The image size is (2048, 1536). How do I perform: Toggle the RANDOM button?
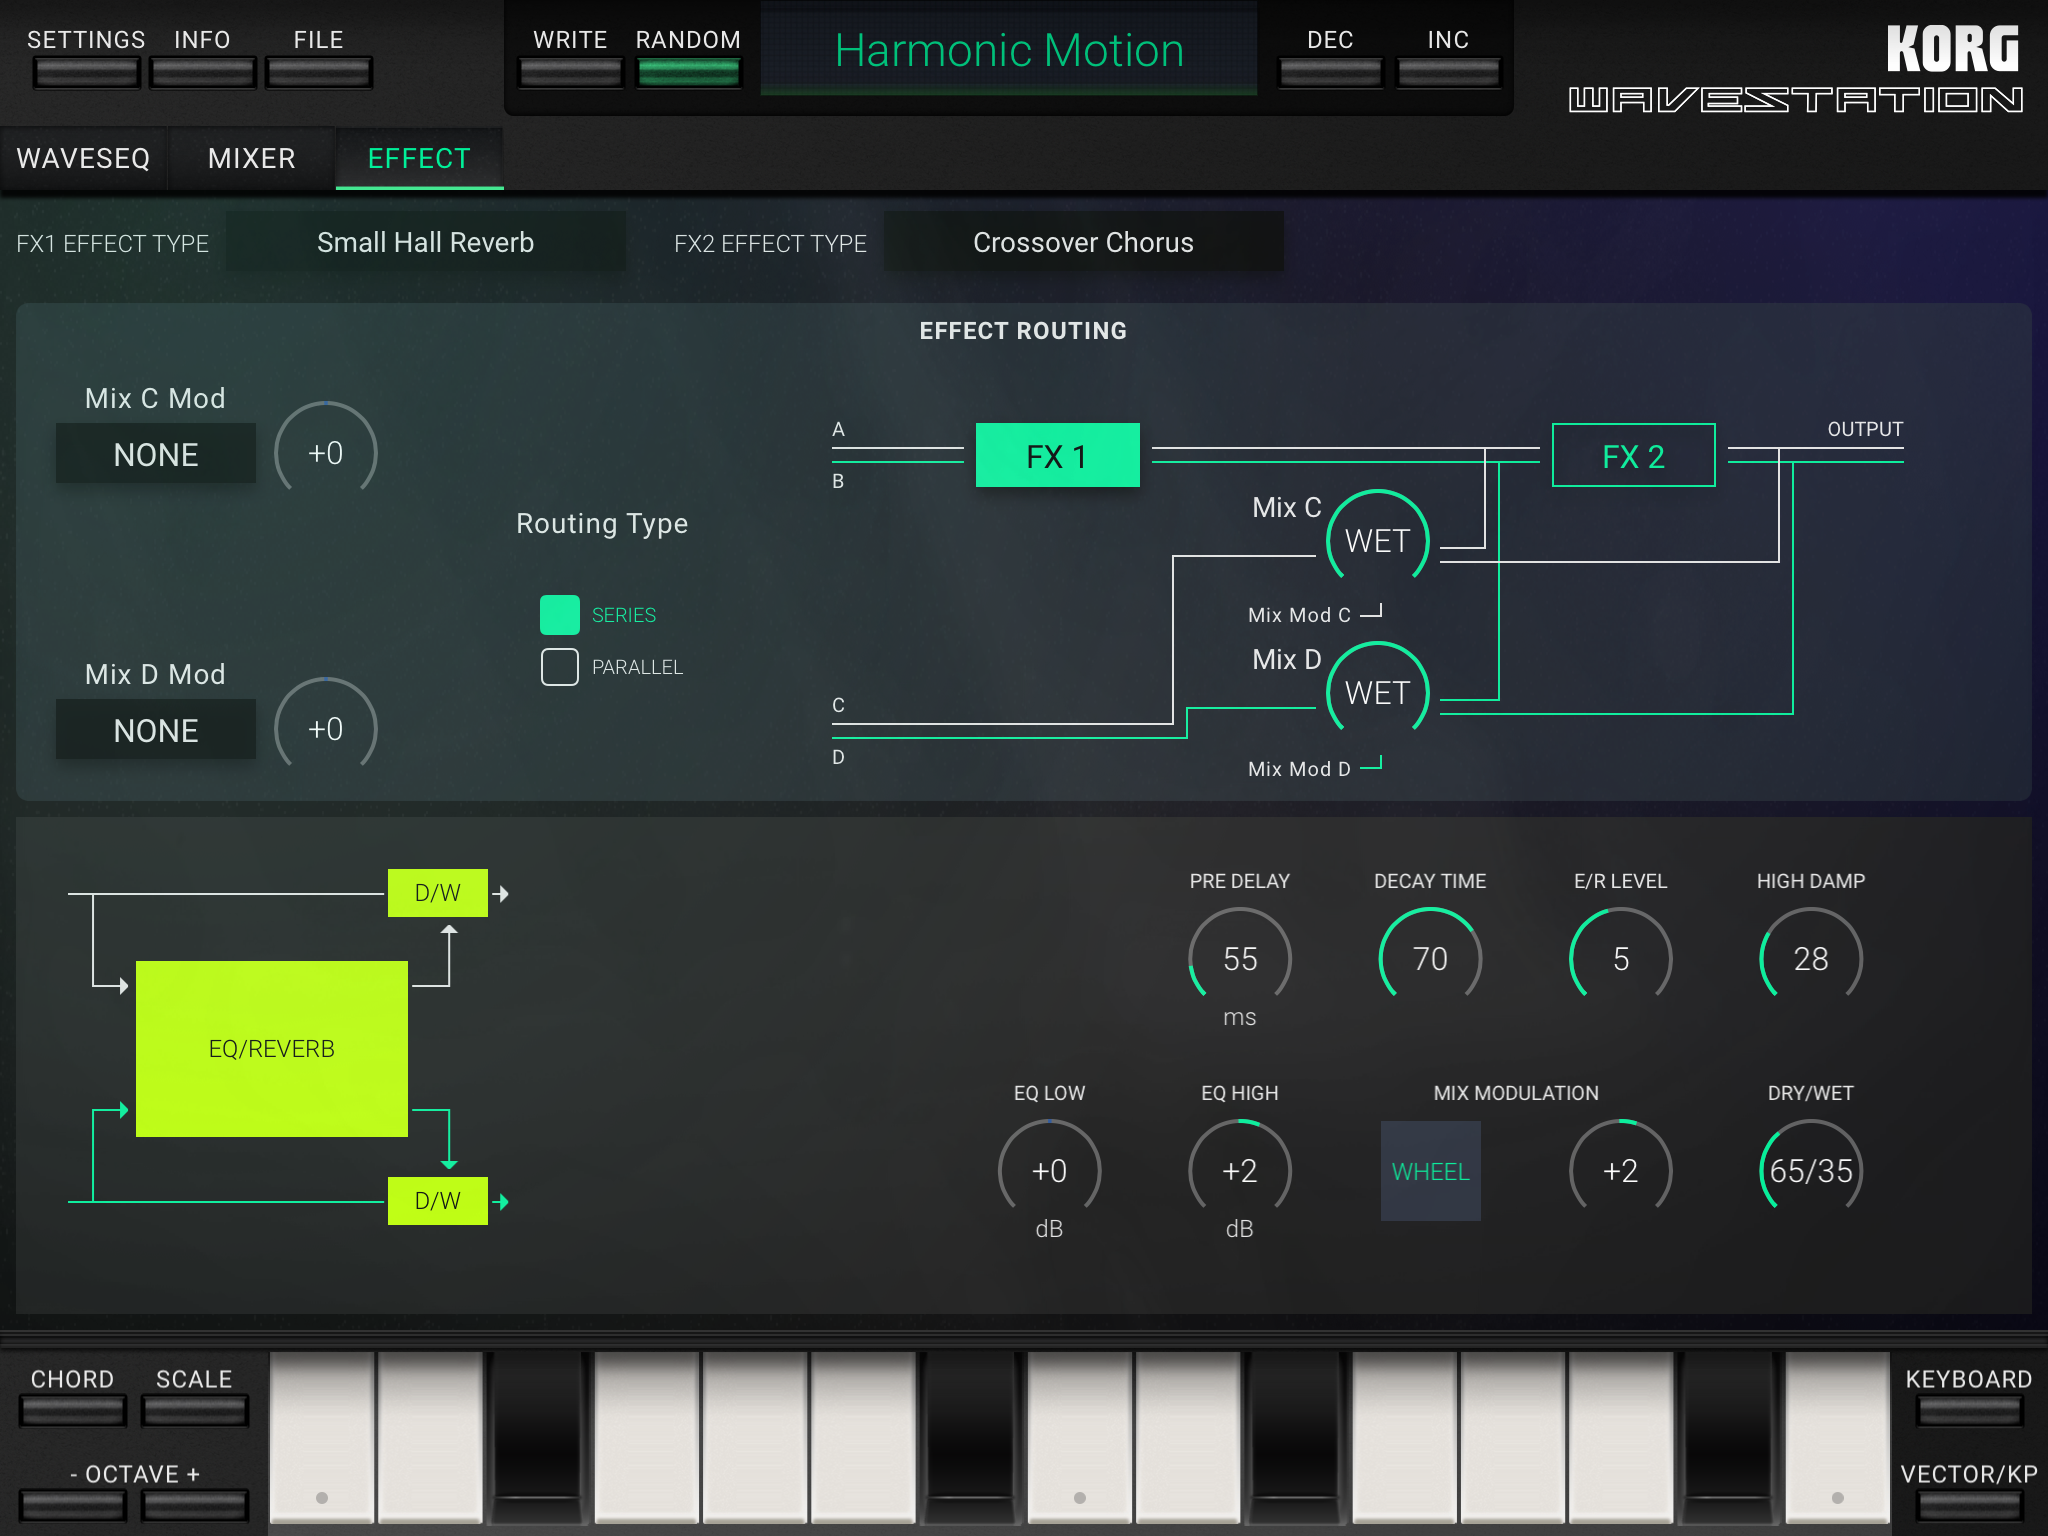pos(689,73)
